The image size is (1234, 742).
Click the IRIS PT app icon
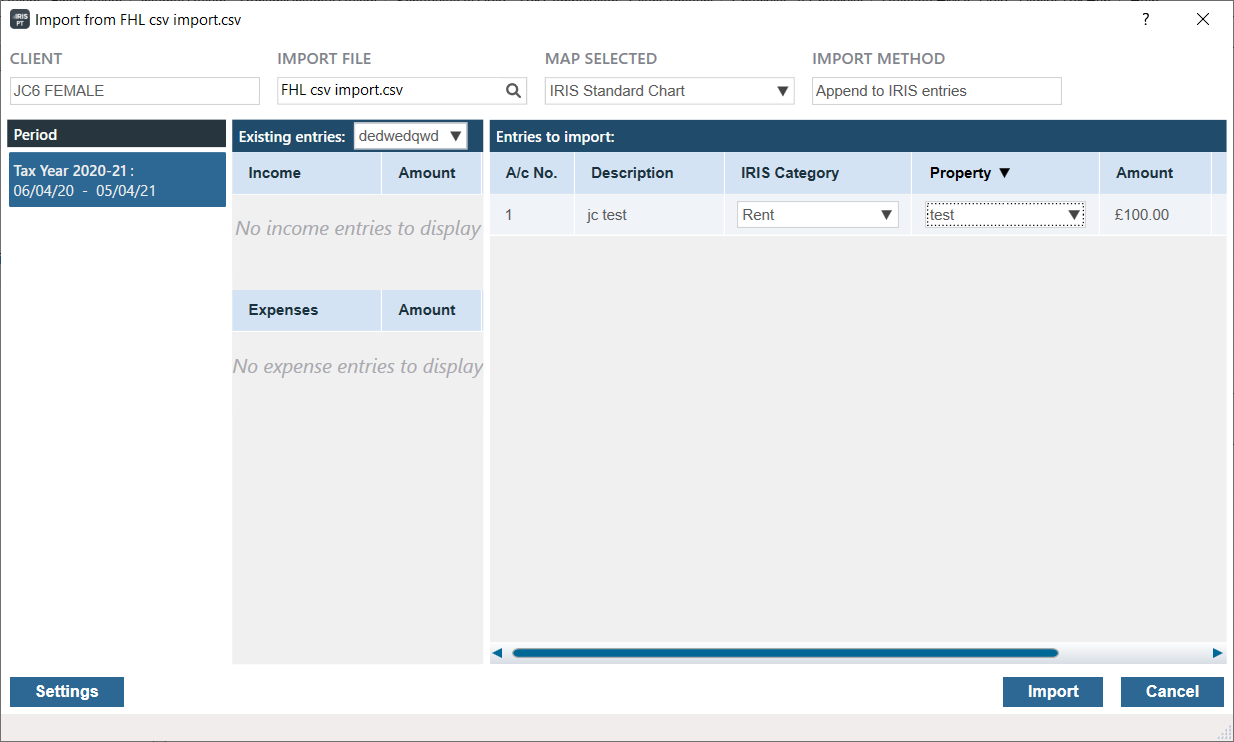tap(19, 19)
